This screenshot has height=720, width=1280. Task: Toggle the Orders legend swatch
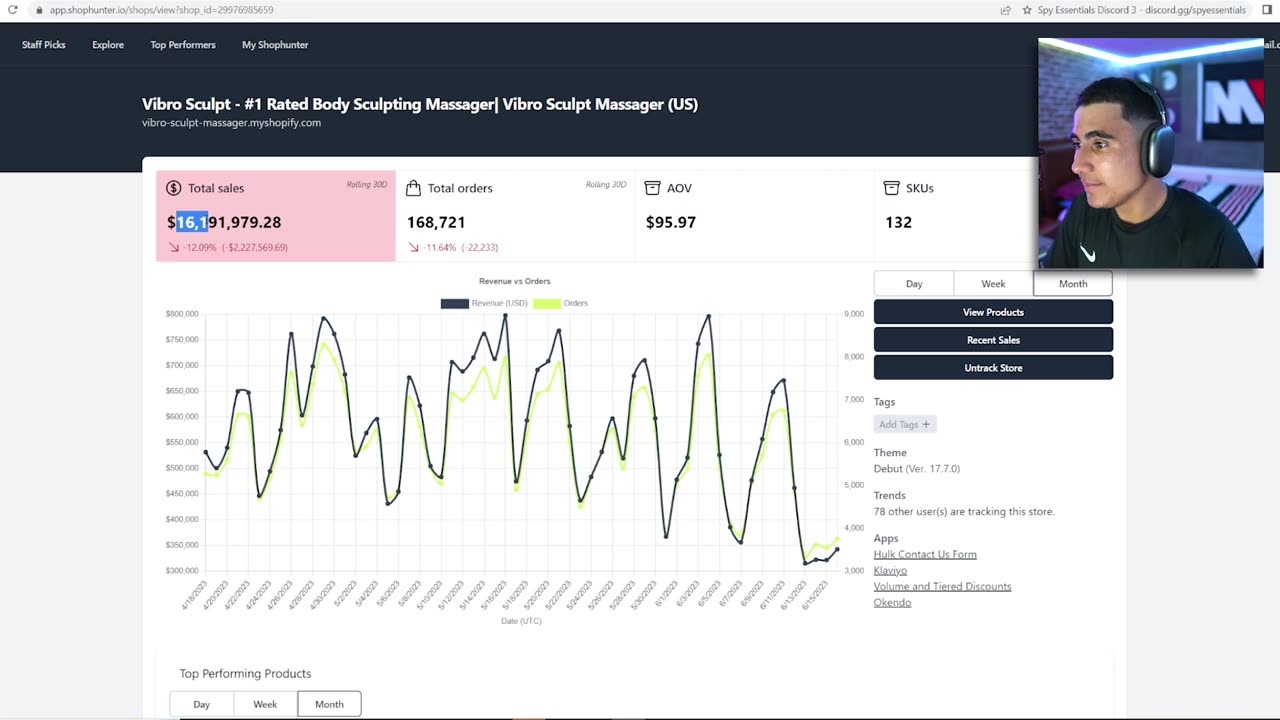[x=546, y=303]
